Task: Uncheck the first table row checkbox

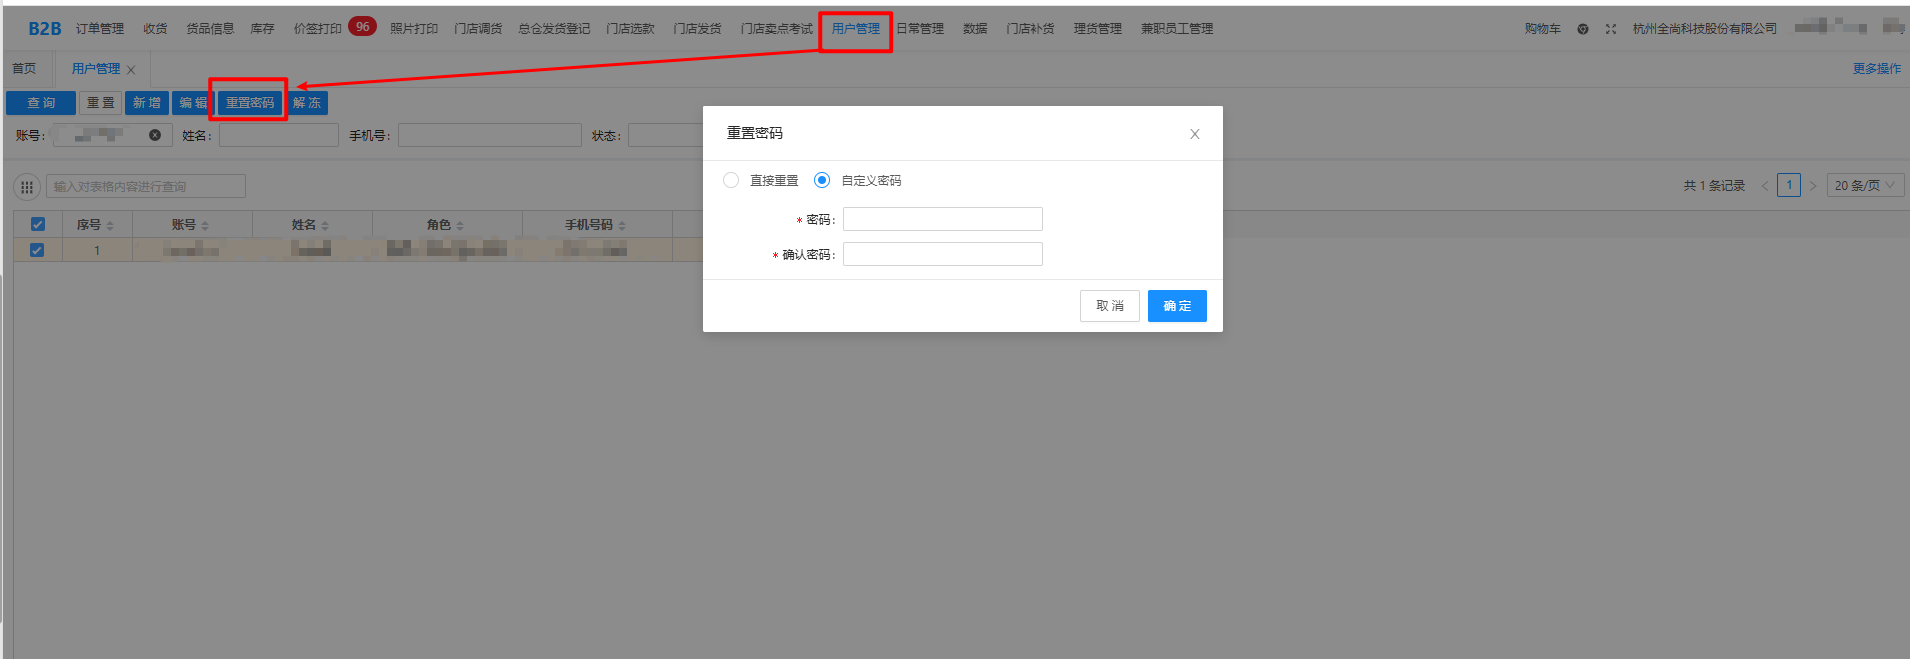Action: coord(37,250)
